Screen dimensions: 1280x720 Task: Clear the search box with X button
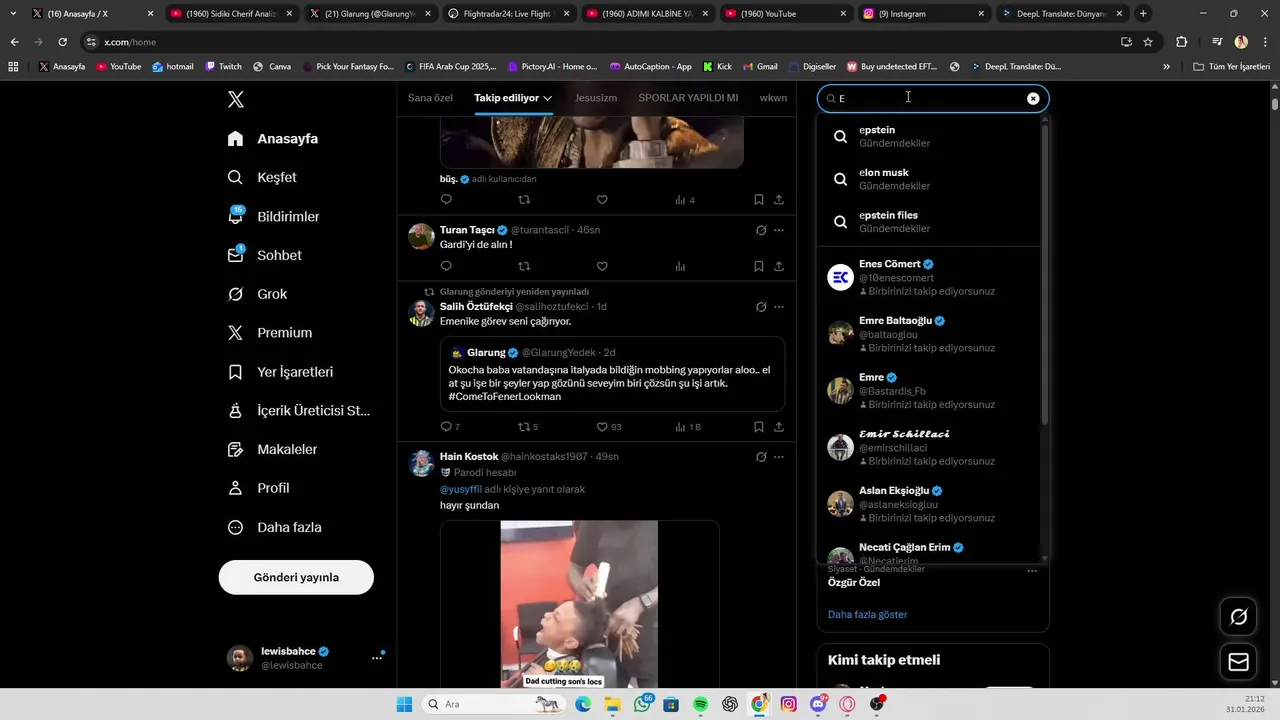1033,98
